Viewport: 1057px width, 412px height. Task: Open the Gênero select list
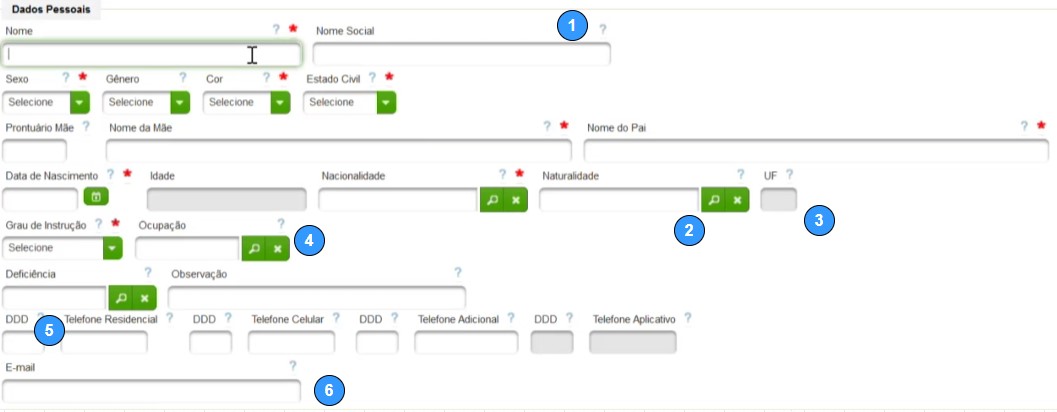[146, 102]
